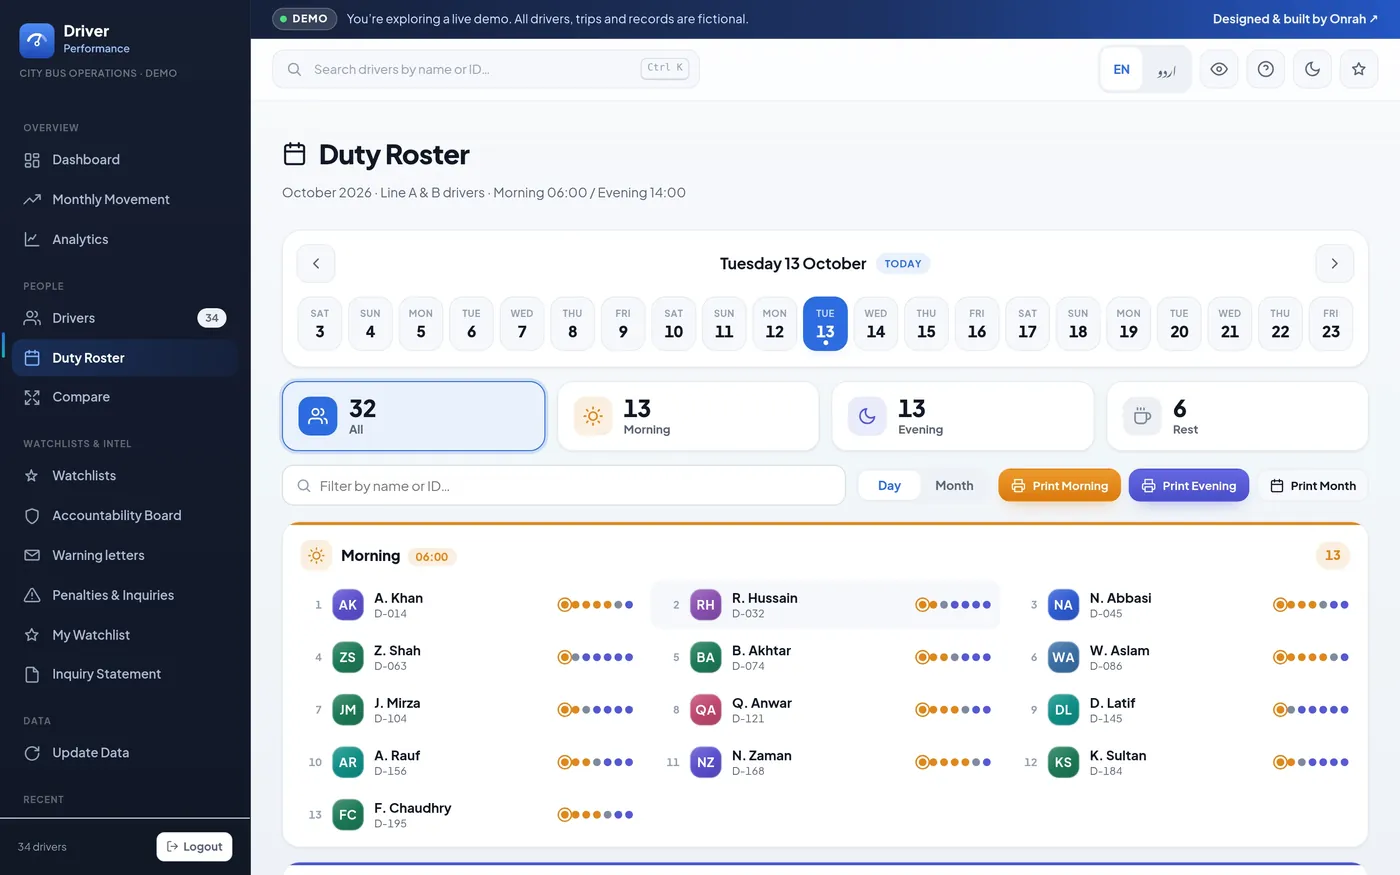Click the Driver Performance logo icon
1400x875 pixels.
tap(37, 40)
